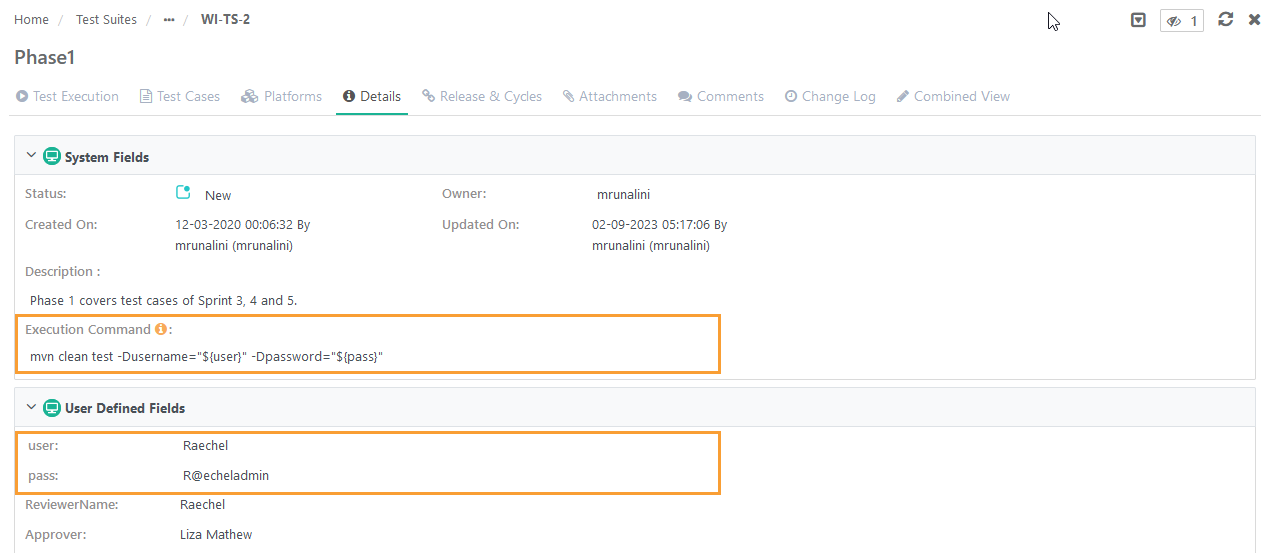Viewport: 1265px width, 553px height.
Task: Toggle the watchers eye button showing 1
Action: coord(1182,20)
